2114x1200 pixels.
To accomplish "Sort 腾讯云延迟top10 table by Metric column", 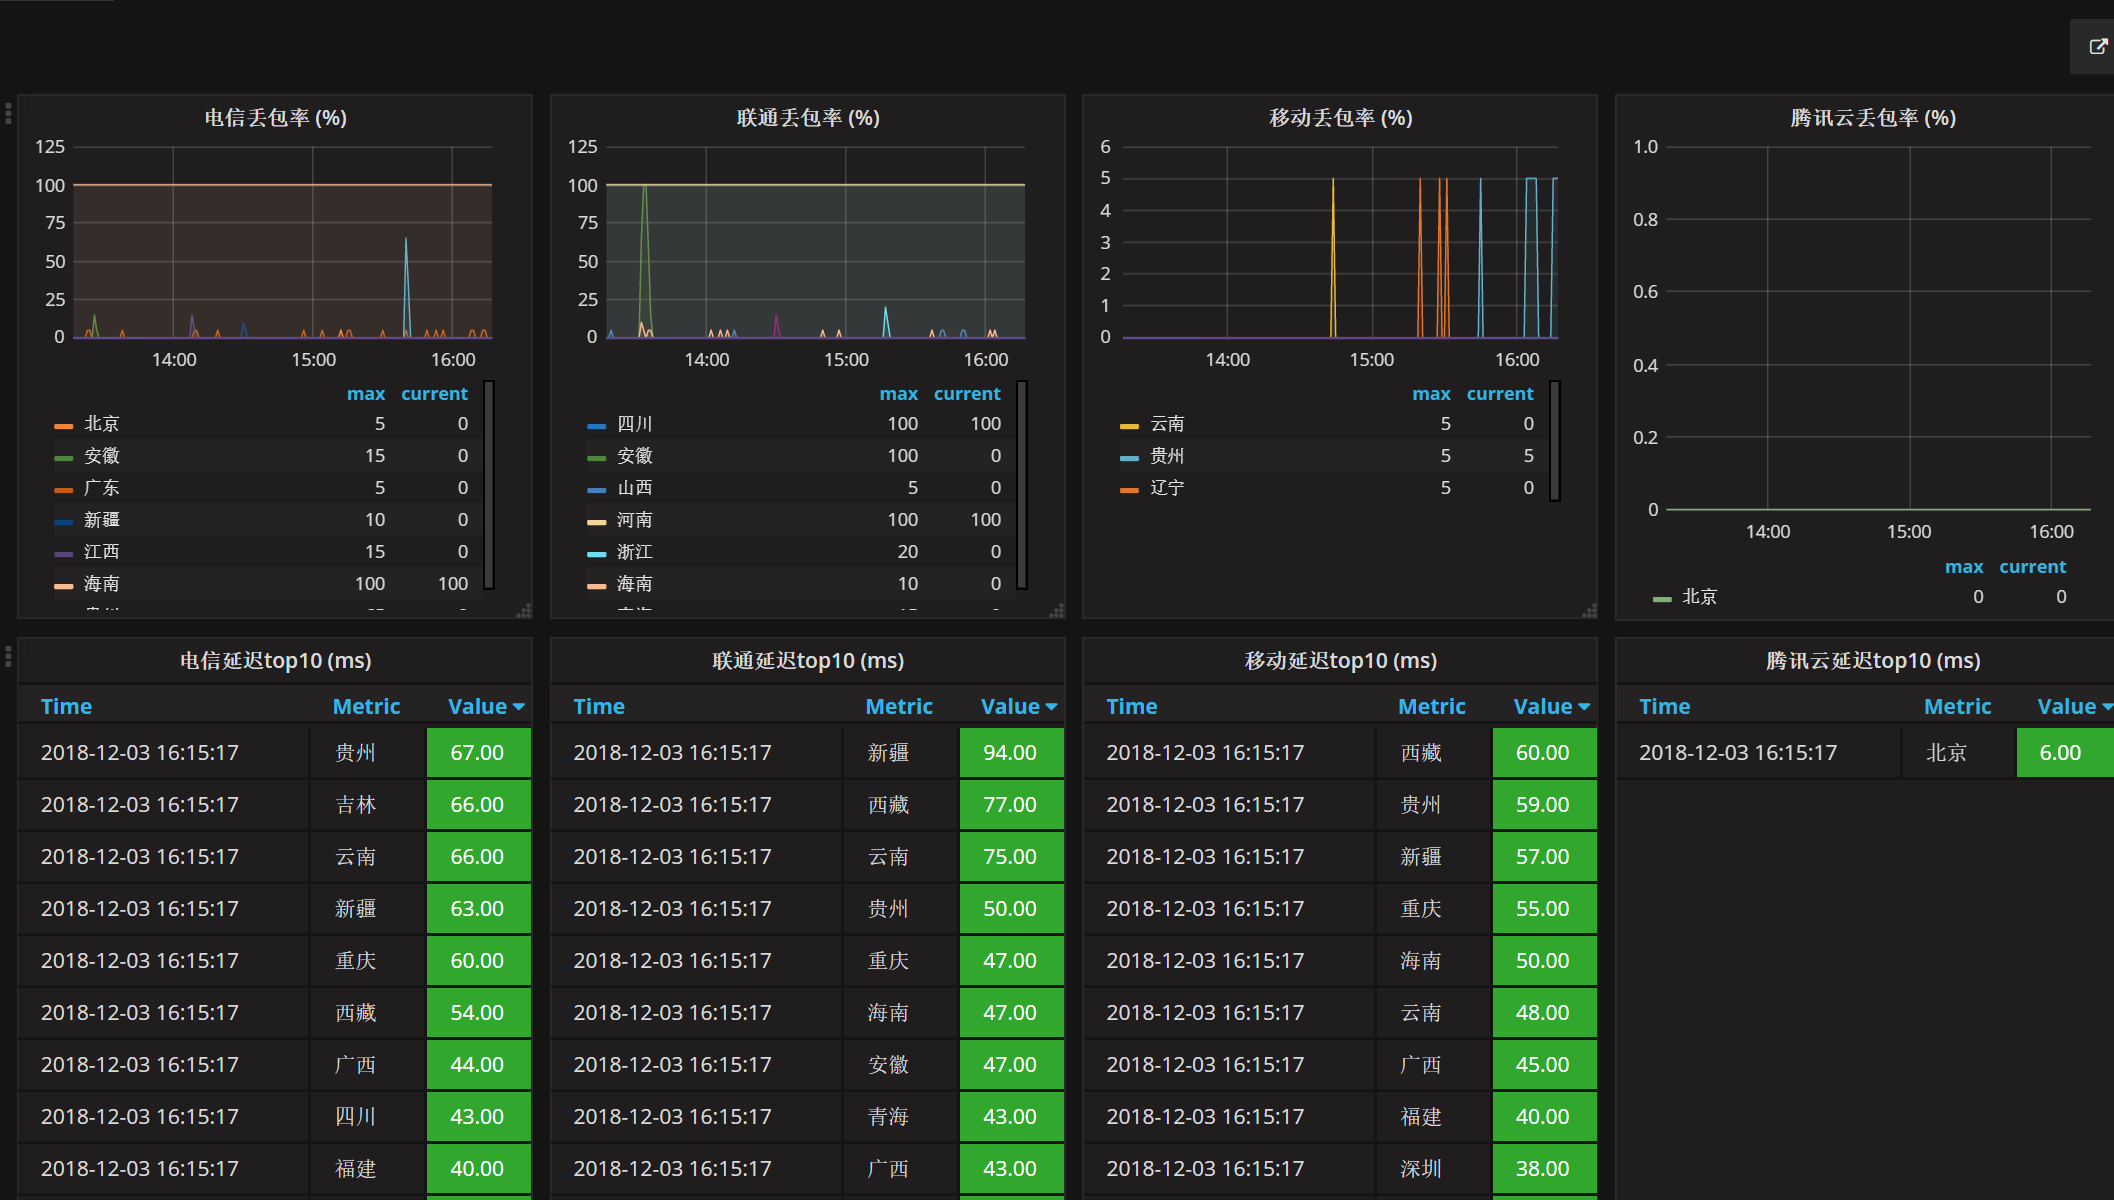I will click(x=1957, y=707).
